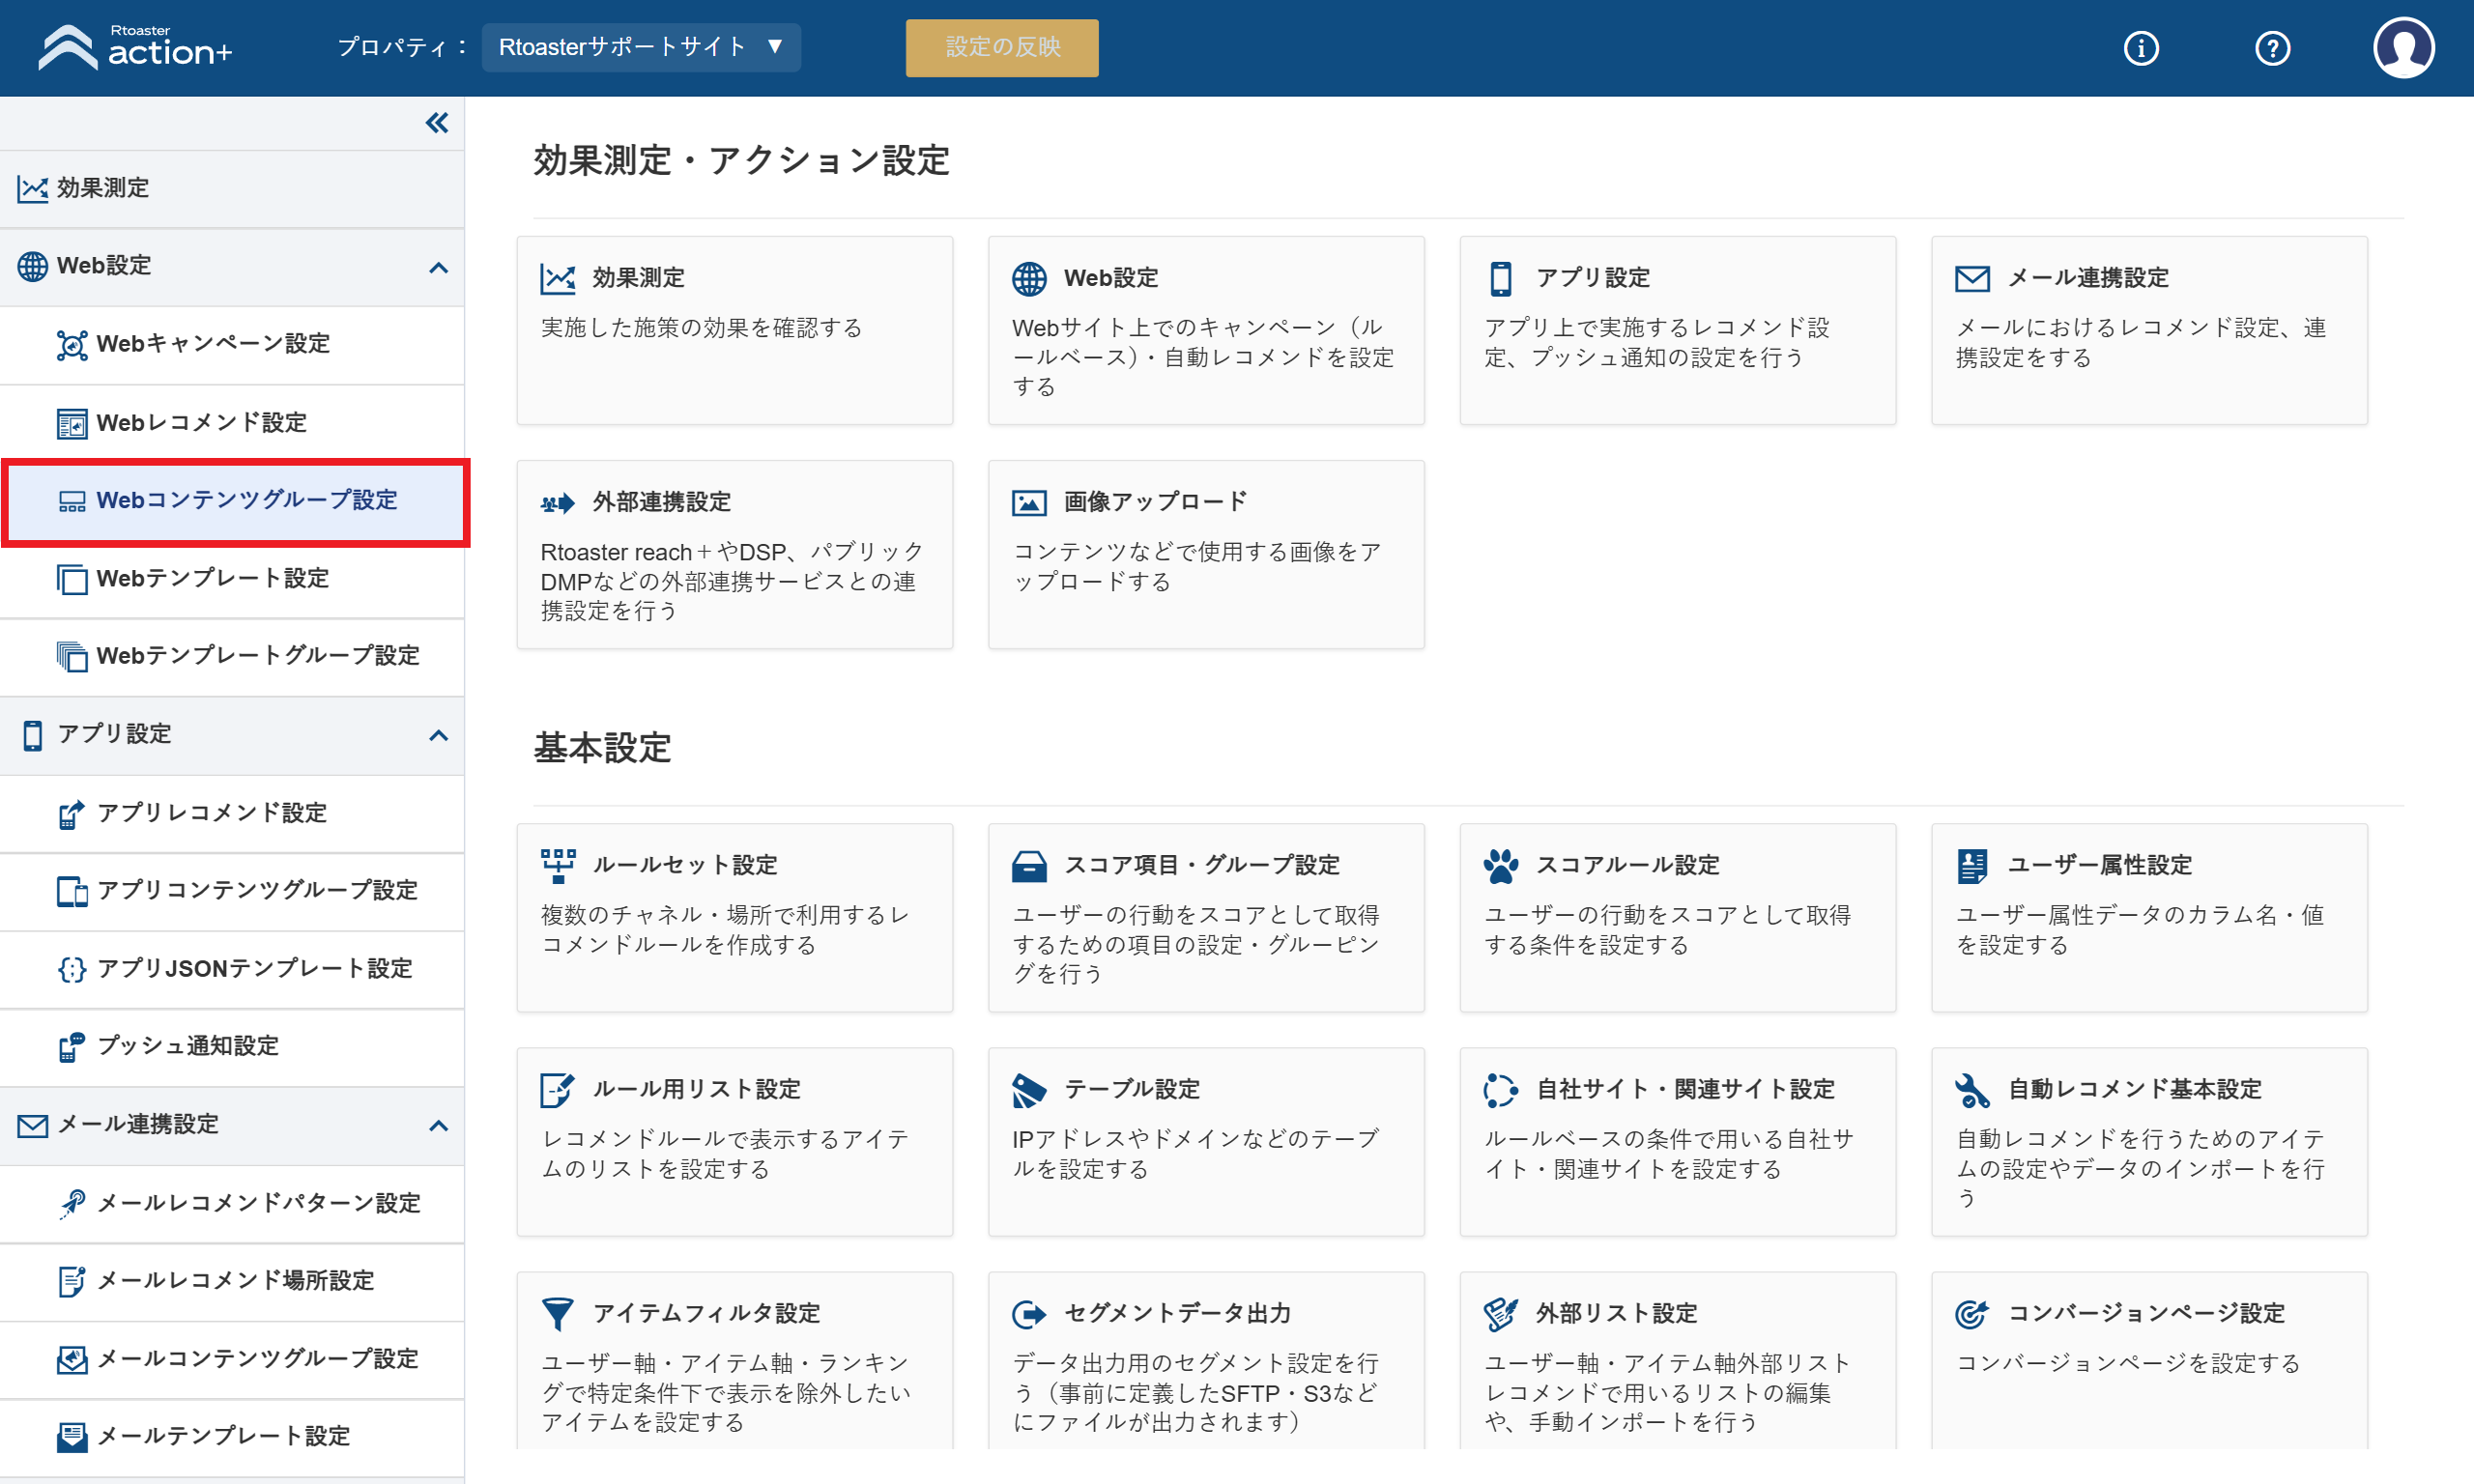Image resolution: width=2474 pixels, height=1484 pixels.
Task: Open the property dropdown Rtoasterサポートサイト
Action: pos(641,47)
